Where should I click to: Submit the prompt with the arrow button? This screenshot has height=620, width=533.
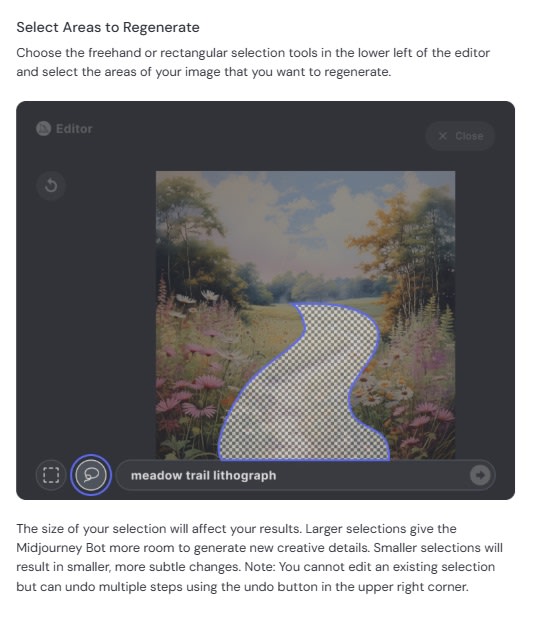point(480,475)
